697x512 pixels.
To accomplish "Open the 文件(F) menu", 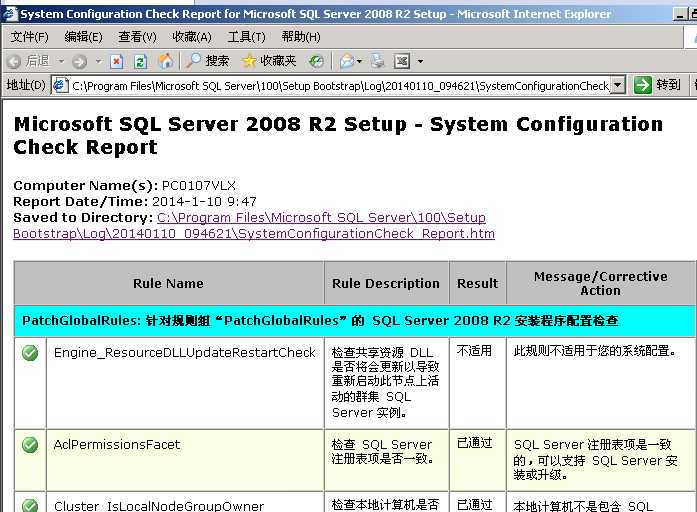I will tap(29, 37).
